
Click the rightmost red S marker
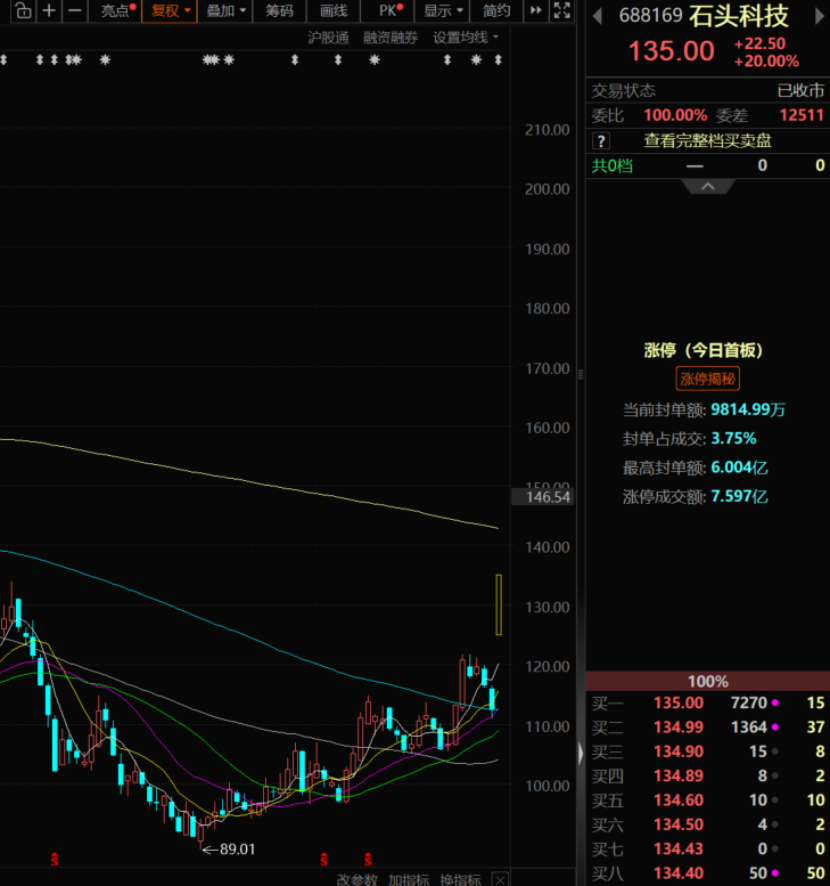[368, 860]
